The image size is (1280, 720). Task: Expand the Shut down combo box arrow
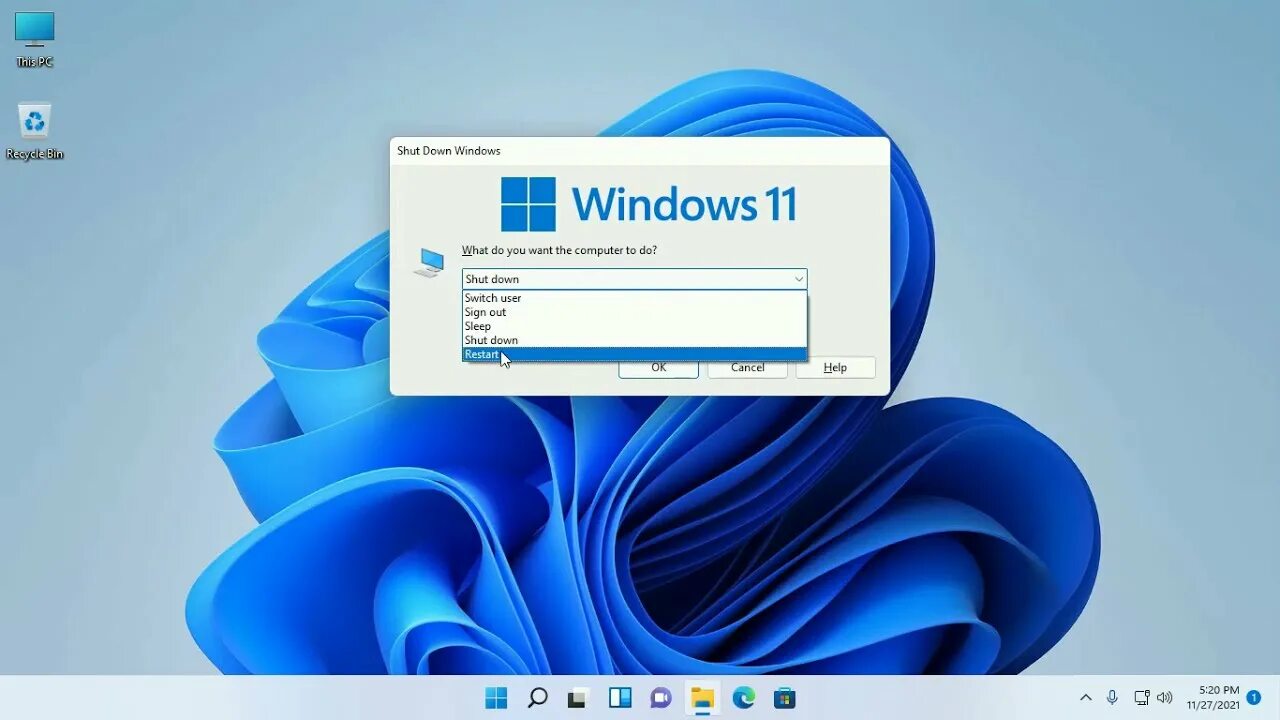click(798, 279)
